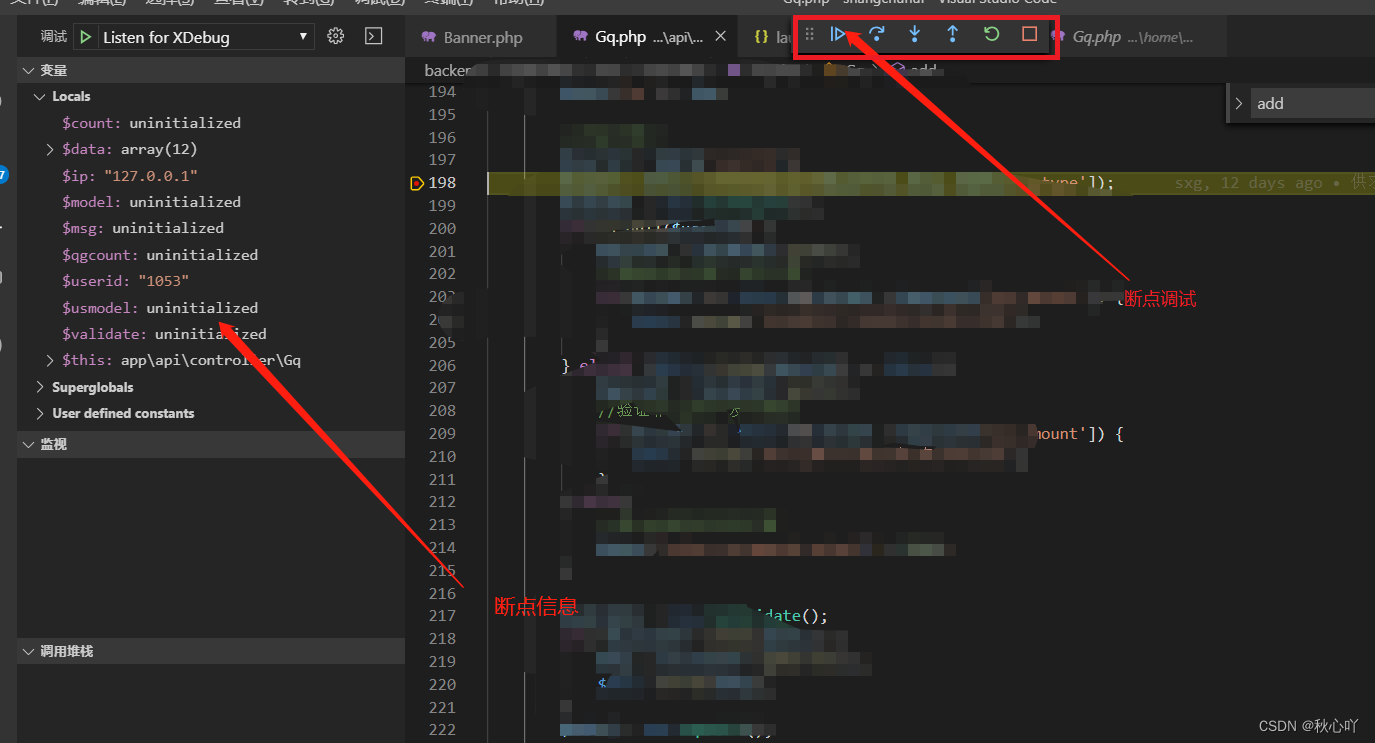
Task: Click the 'sxg, 12 days ago' blame annotation
Action: click(1249, 183)
